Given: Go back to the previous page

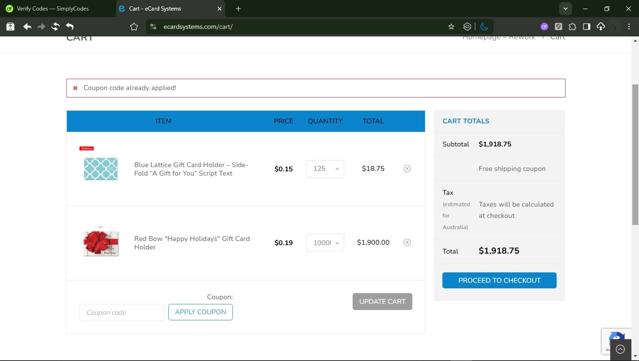Looking at the screenshot, I should pos(27,26).
